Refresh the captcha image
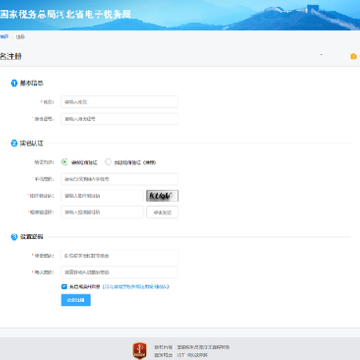 [162, 196]
